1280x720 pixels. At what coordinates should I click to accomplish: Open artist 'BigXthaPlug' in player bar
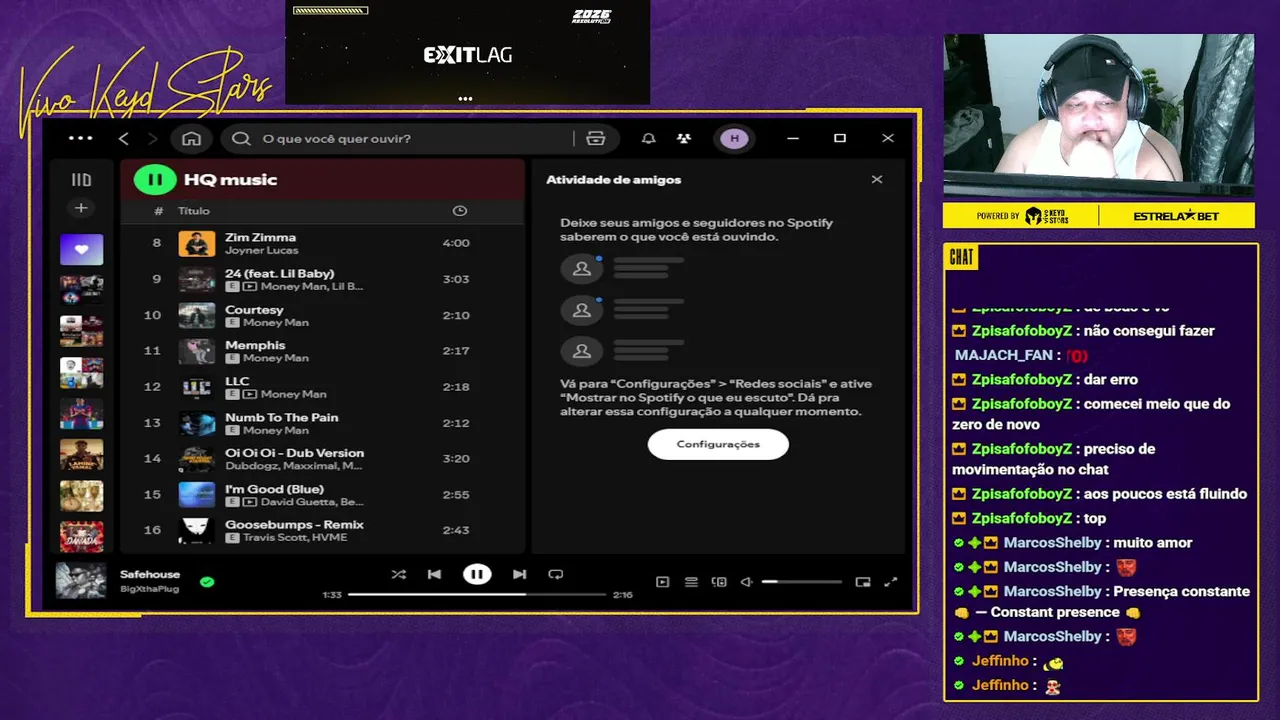148,589
